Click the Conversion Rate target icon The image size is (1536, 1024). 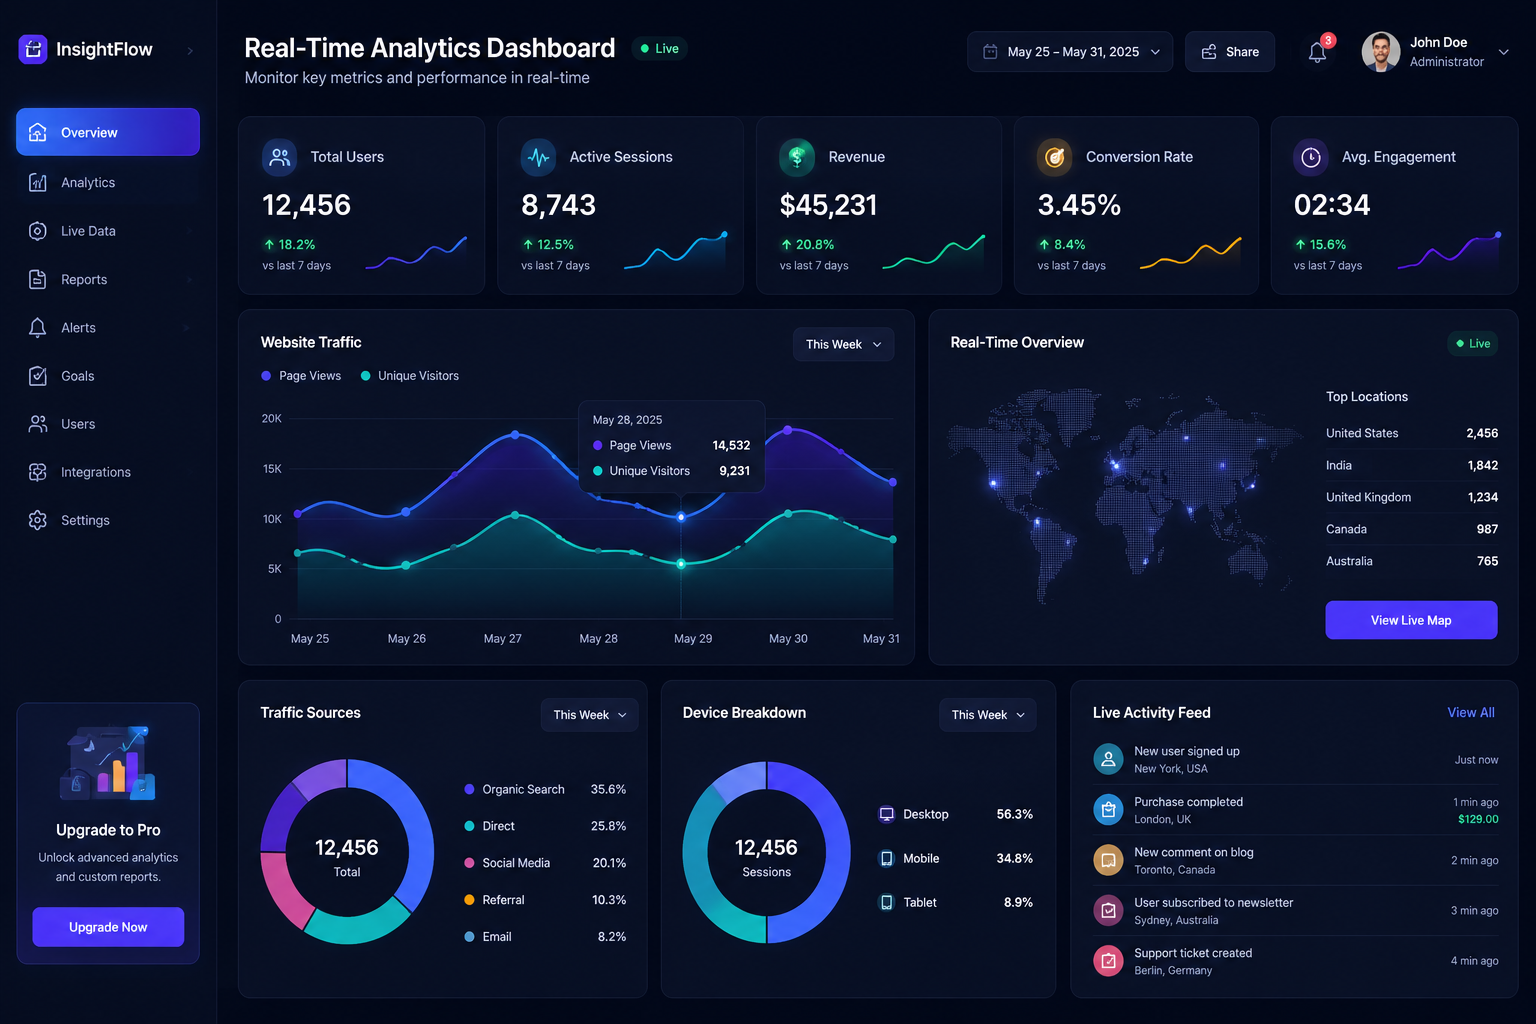(1055, 157)
